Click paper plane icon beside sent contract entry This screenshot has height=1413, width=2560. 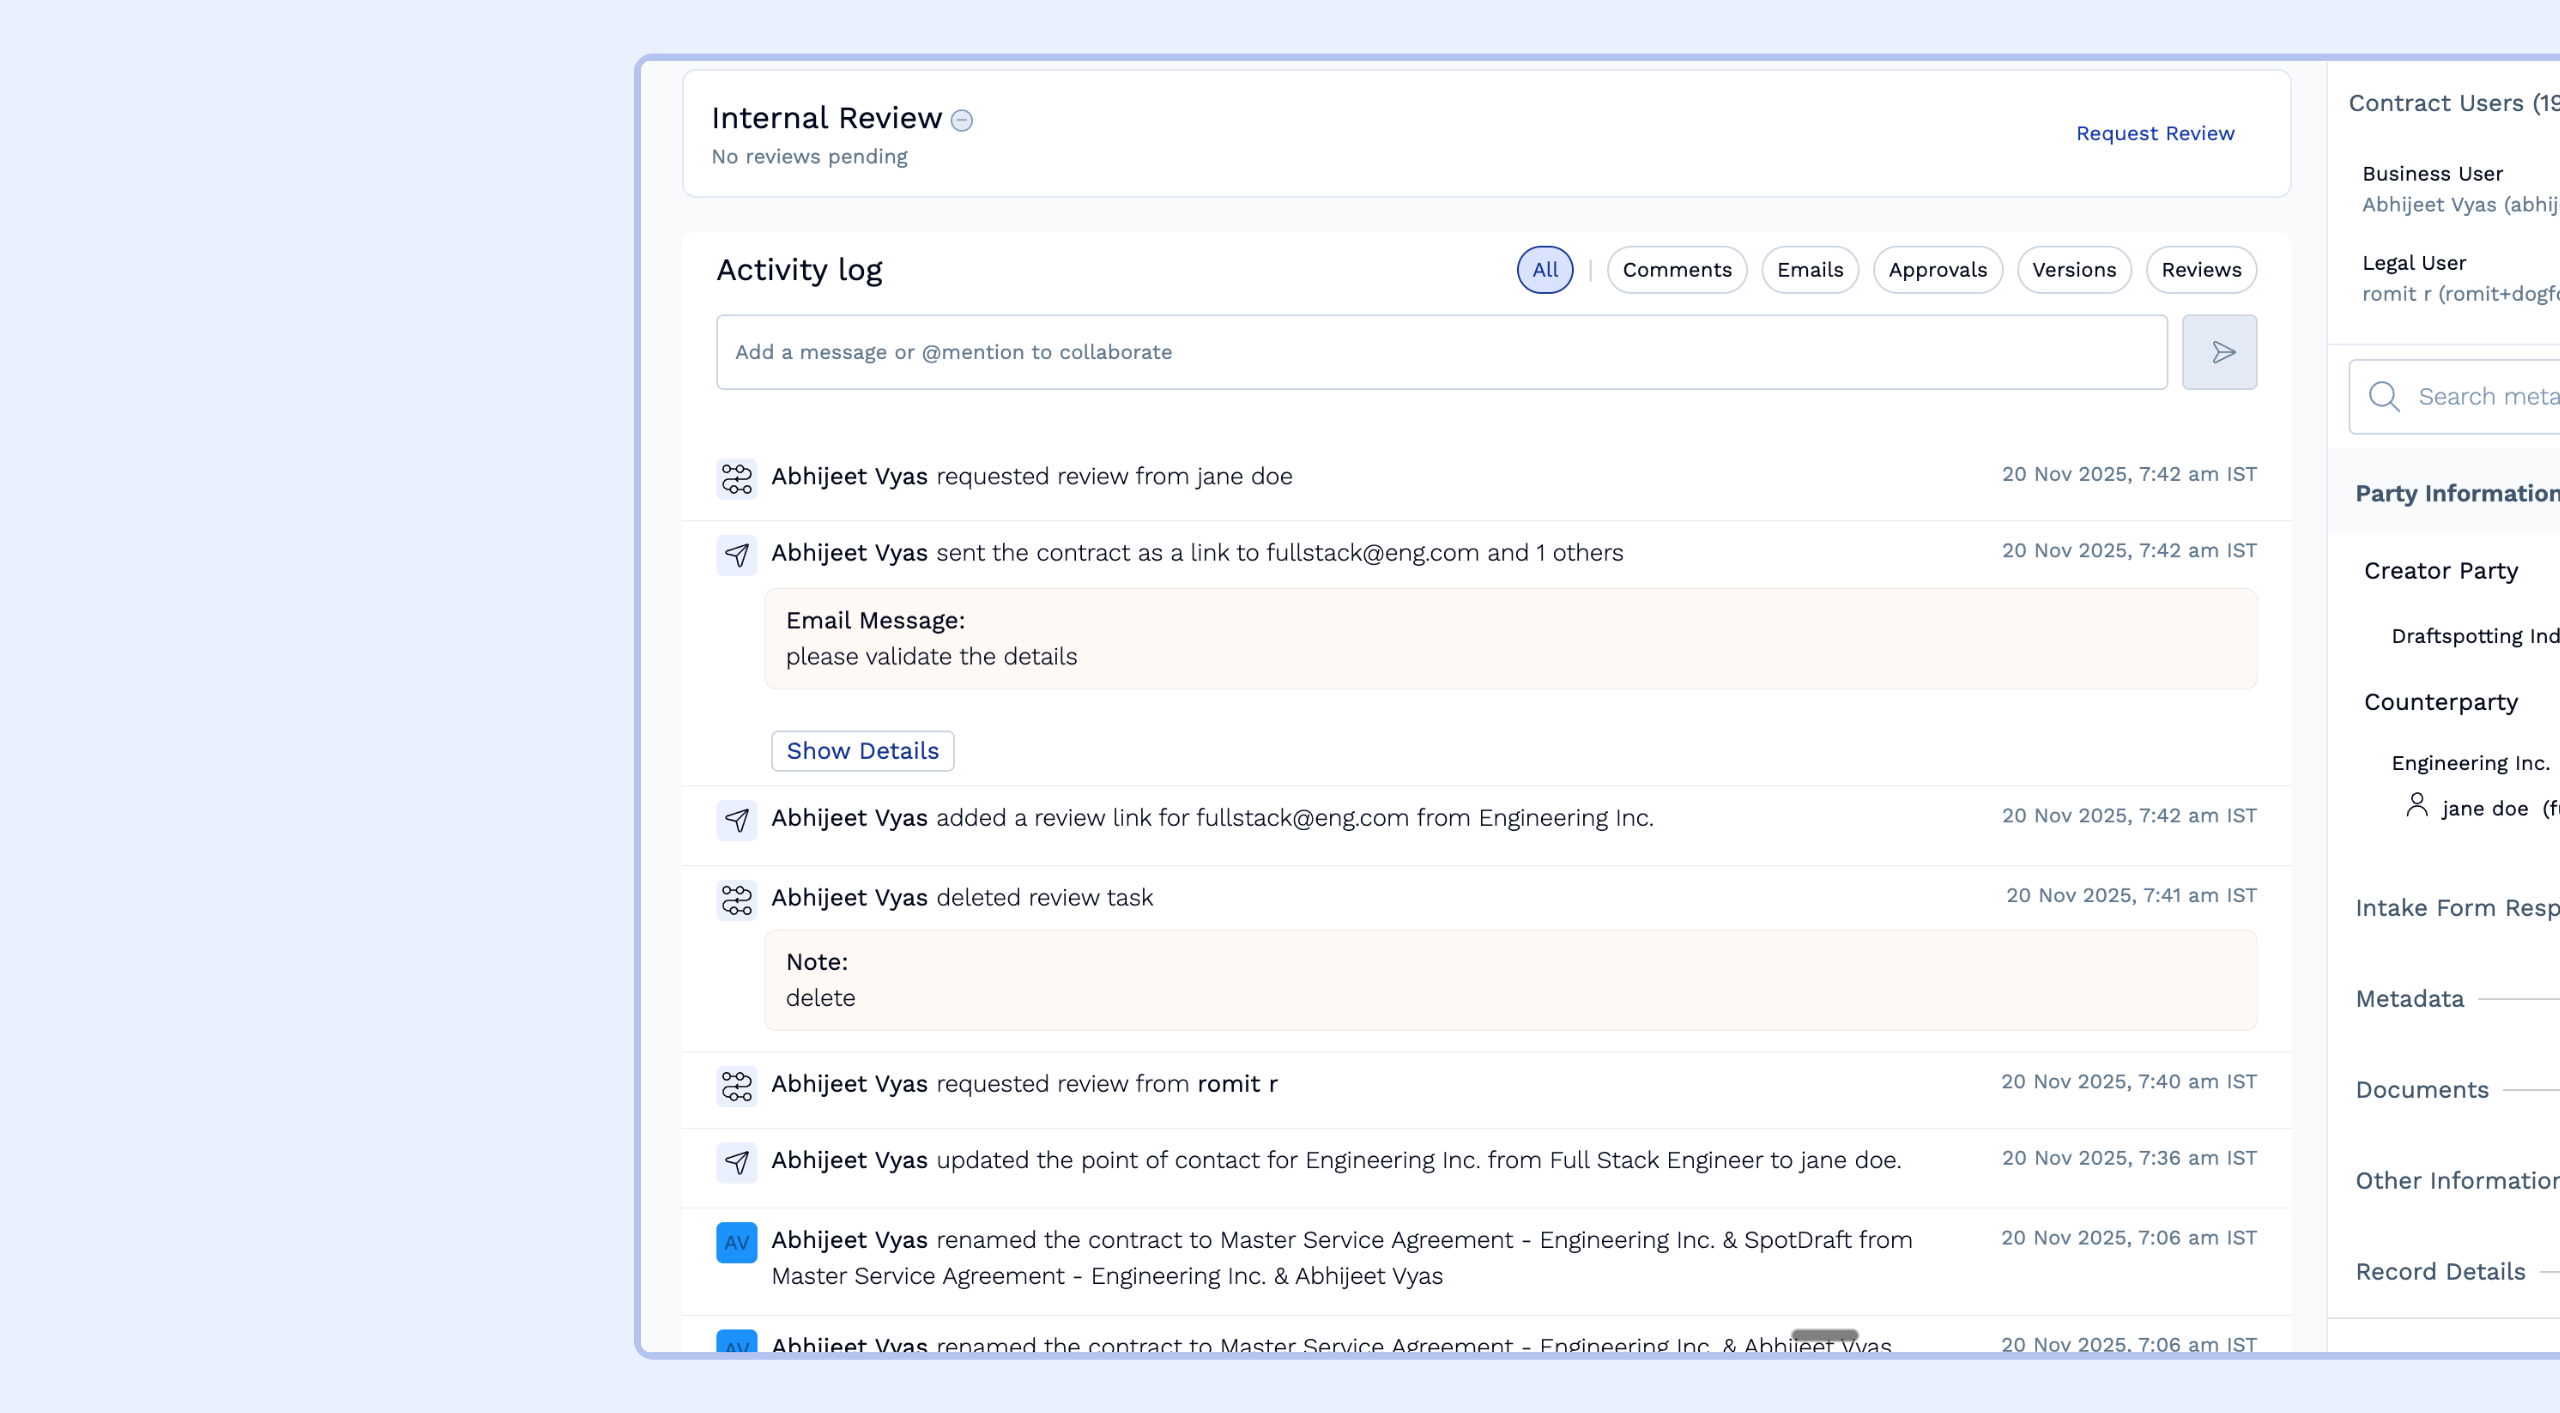tap(736, 555)
